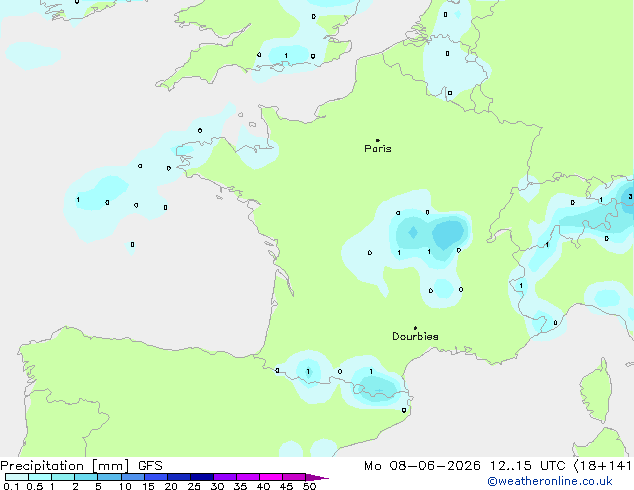Pick the dark navy swatch between 25 and 30
The image size is (634, 490).
tap(201, 477)
